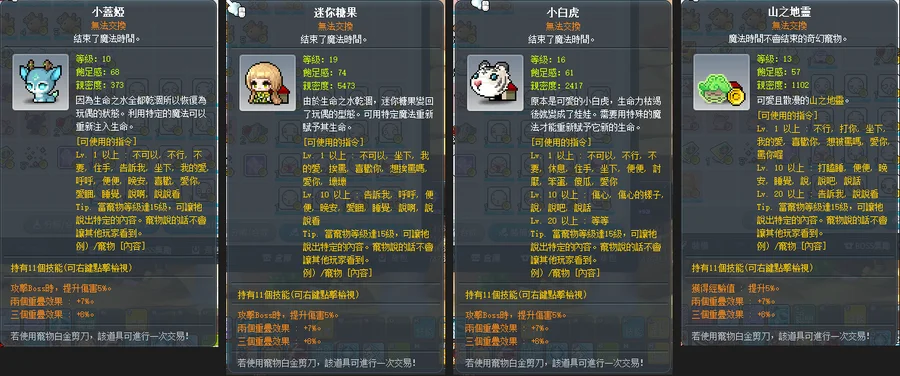
Task: Click 小白虎's 持有11個技能 skill line
Action: (526, 294)
